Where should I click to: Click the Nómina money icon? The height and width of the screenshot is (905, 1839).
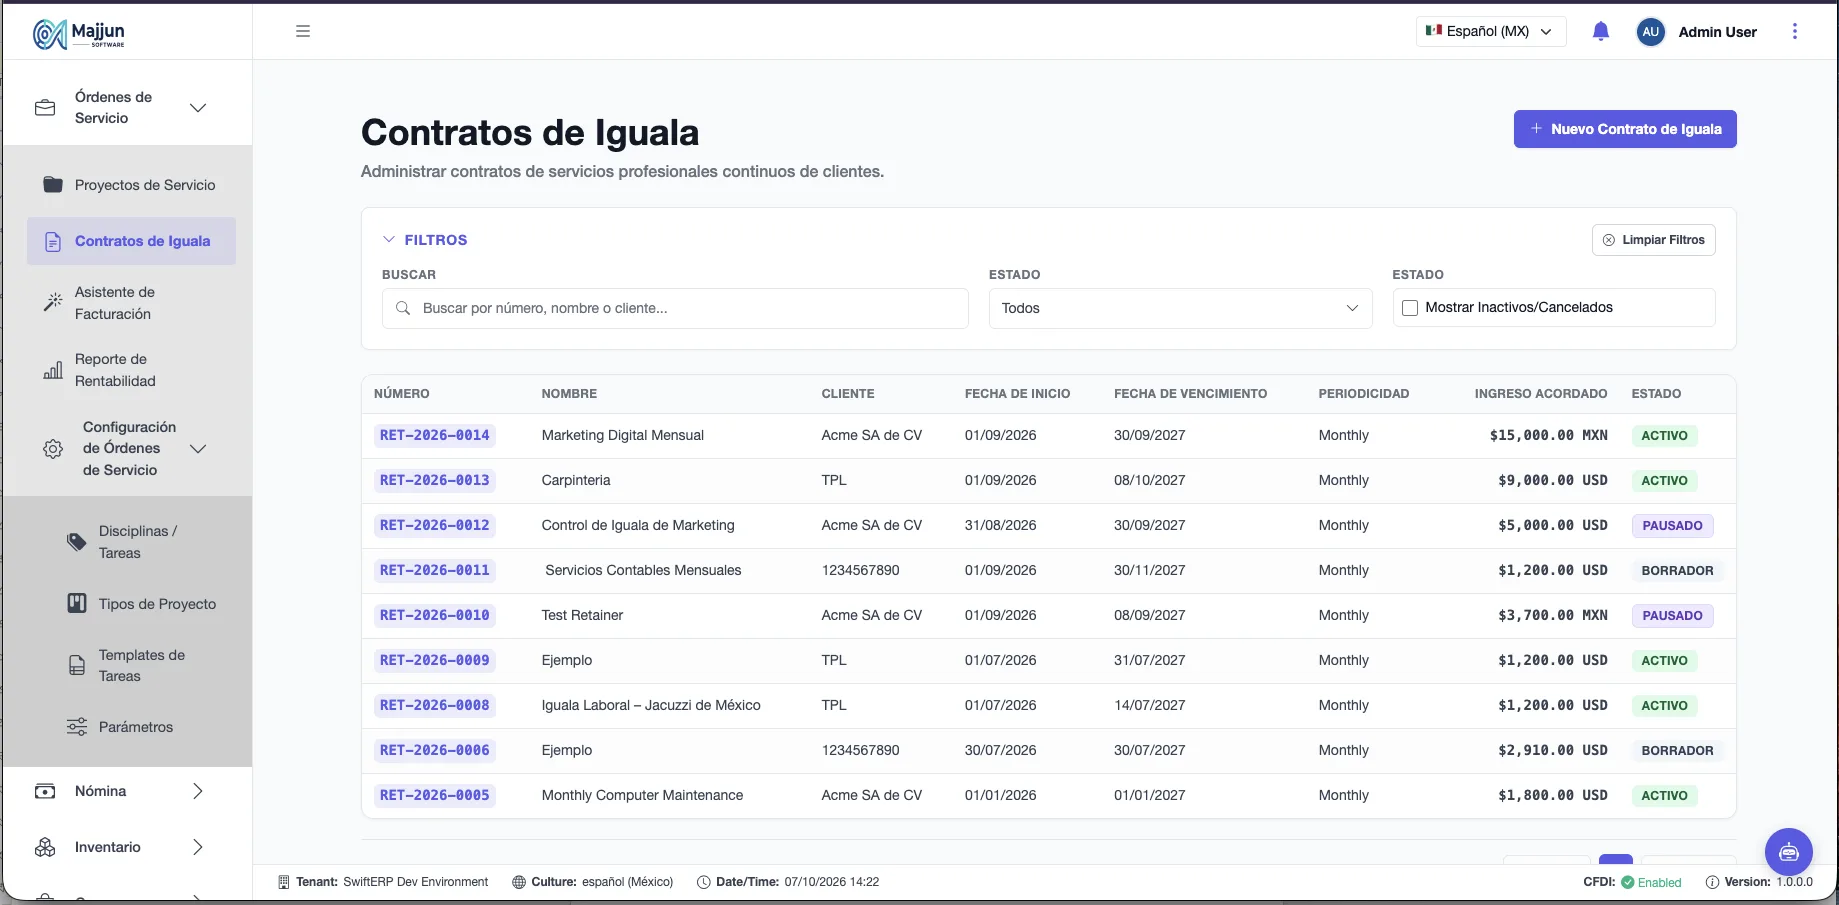[x=45, y=791]
